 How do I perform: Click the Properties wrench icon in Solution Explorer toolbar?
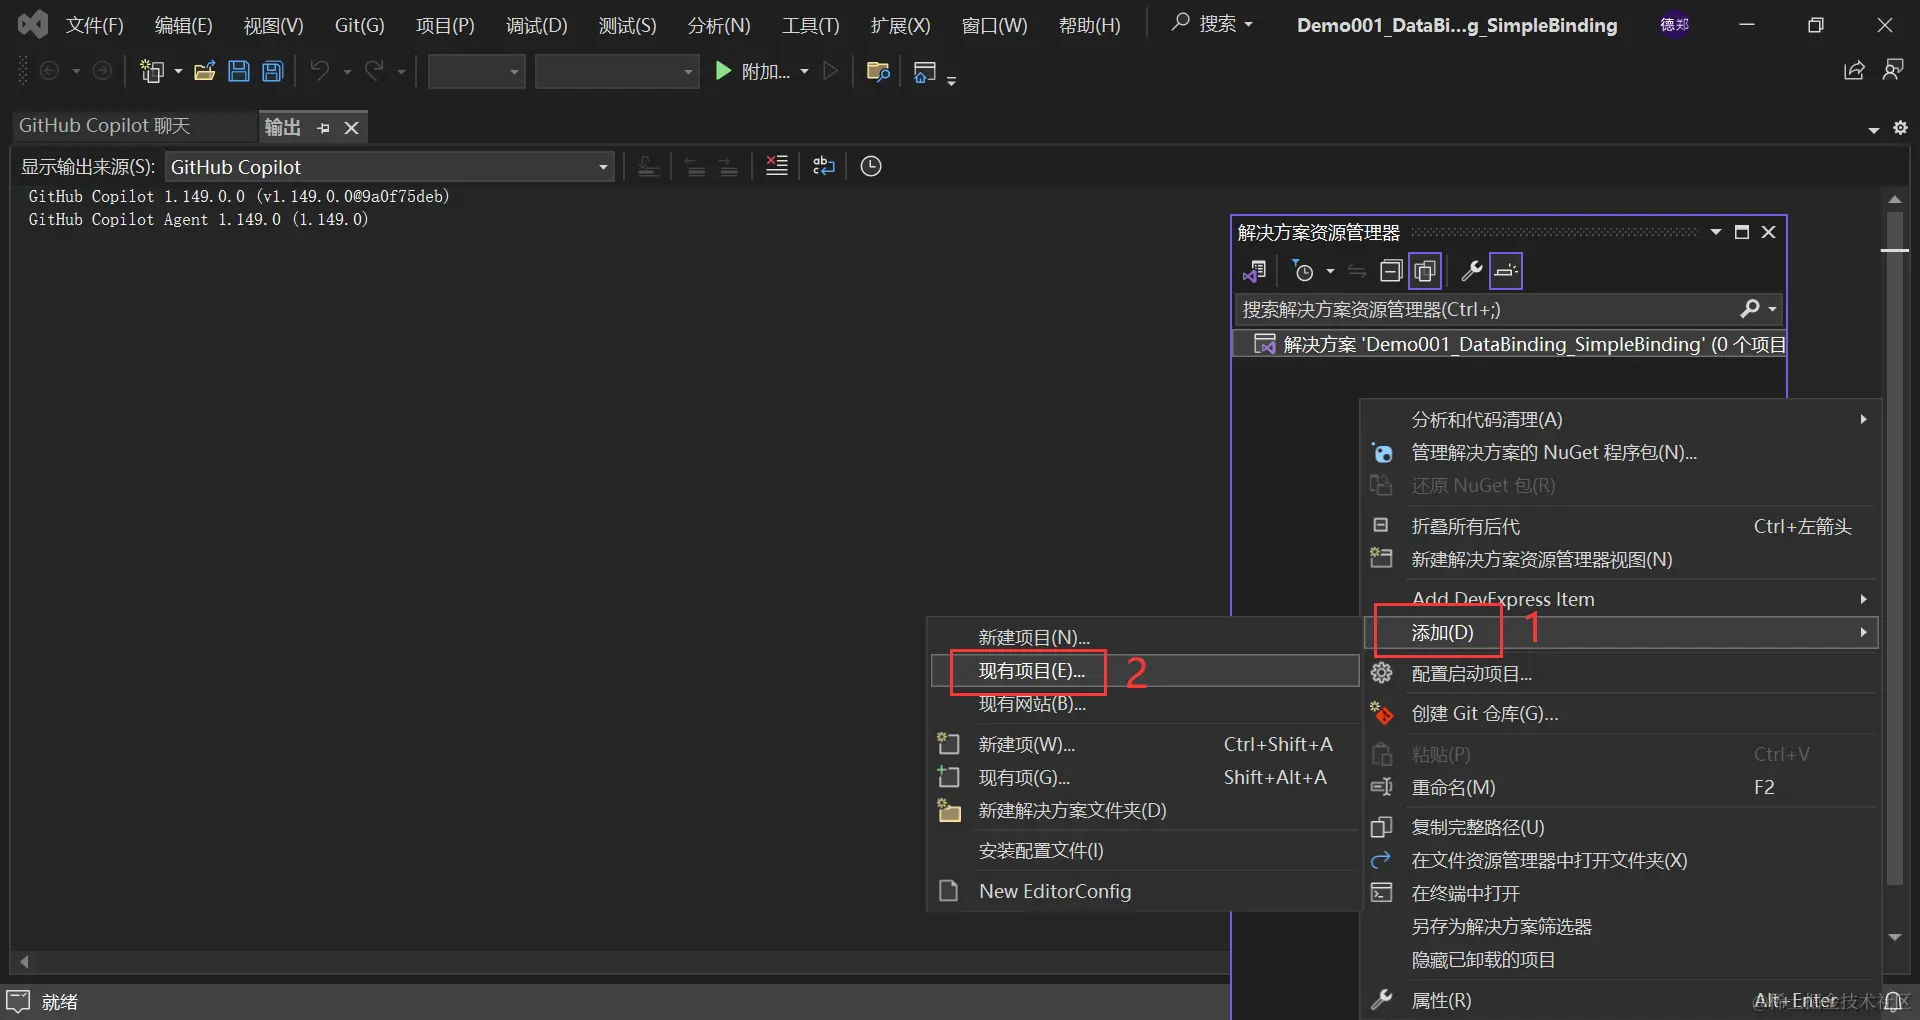(1471, 271)
